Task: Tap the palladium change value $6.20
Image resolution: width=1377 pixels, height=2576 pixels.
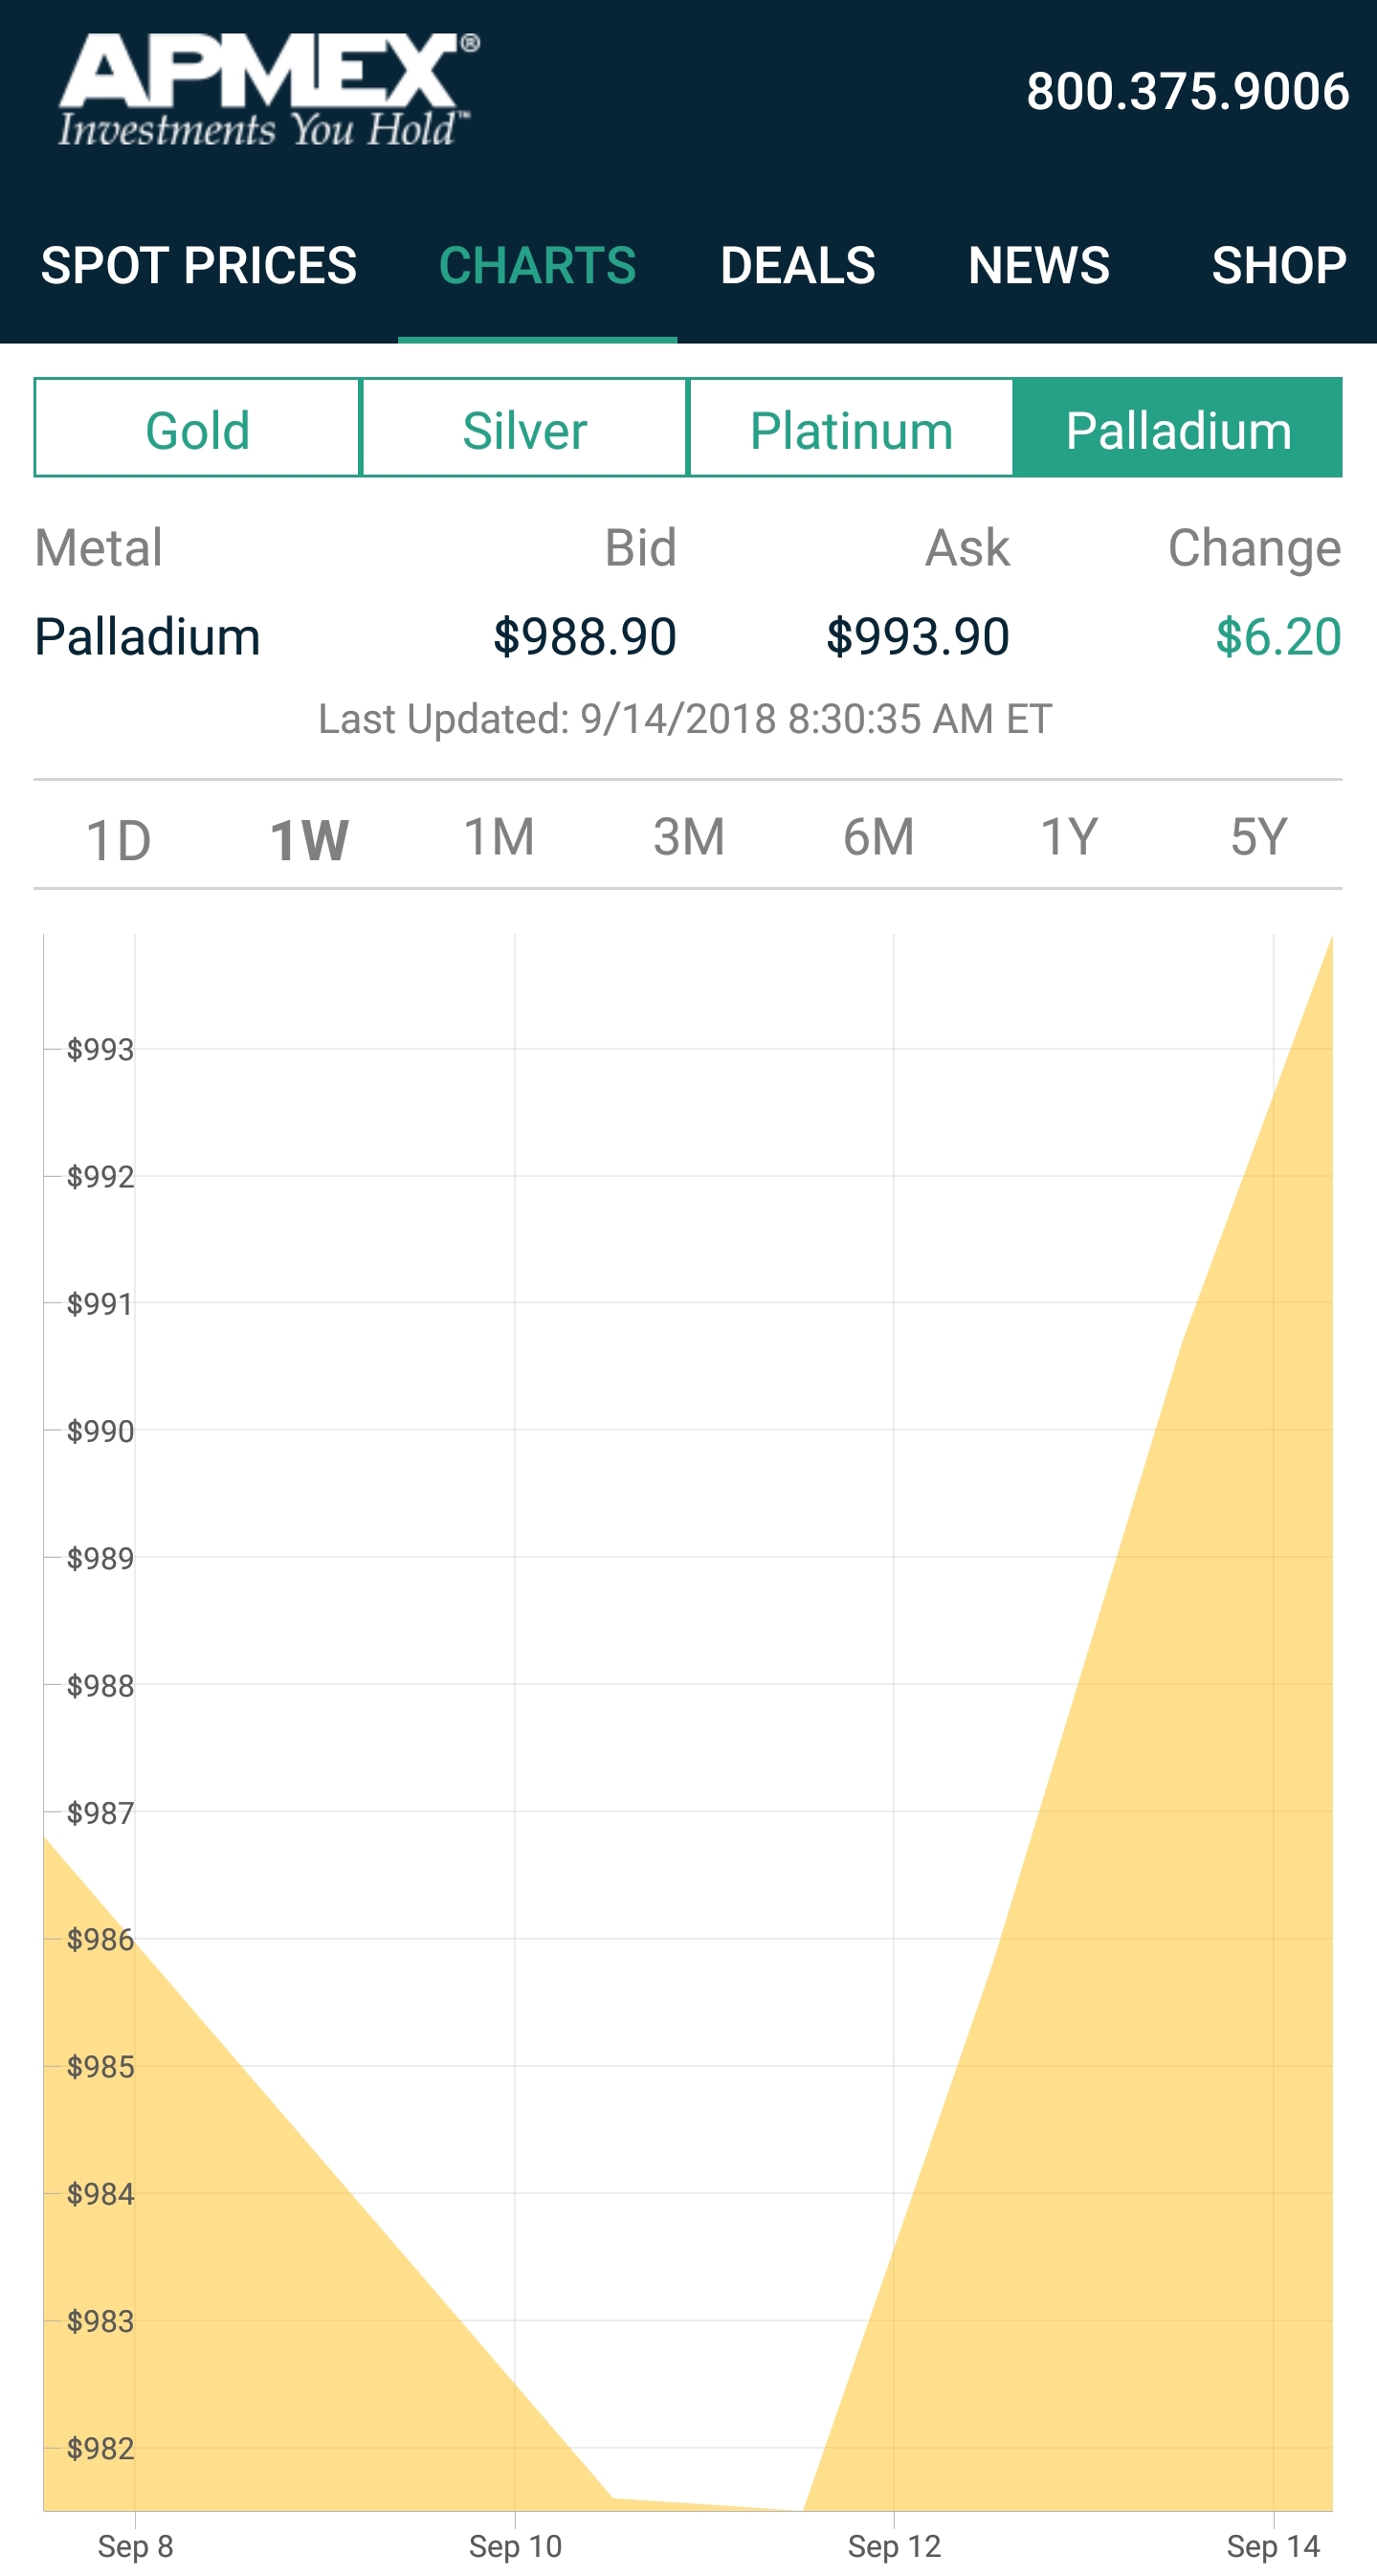Action: tap(1277, 636)
